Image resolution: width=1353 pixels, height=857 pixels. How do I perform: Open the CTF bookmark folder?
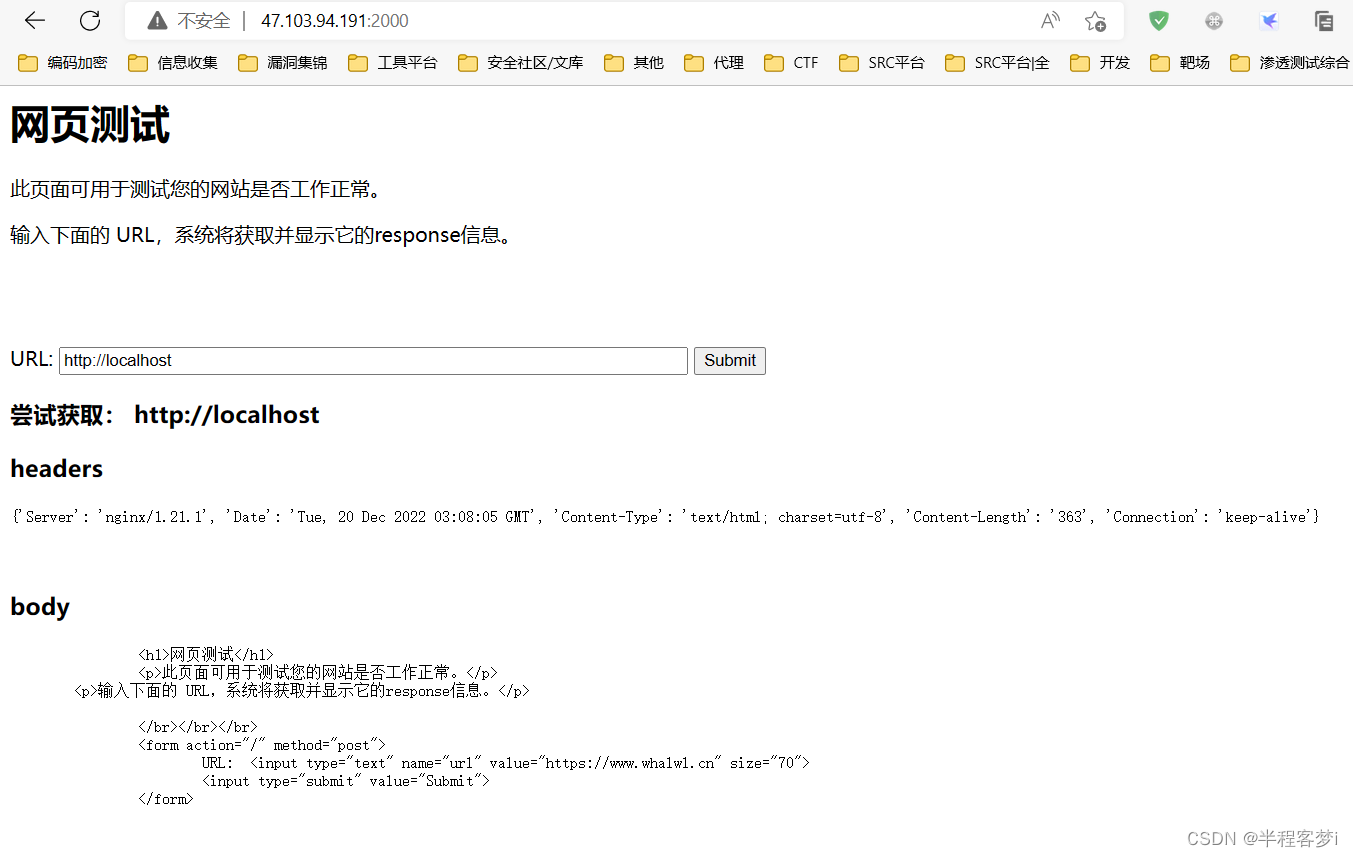tap(791, 63)
